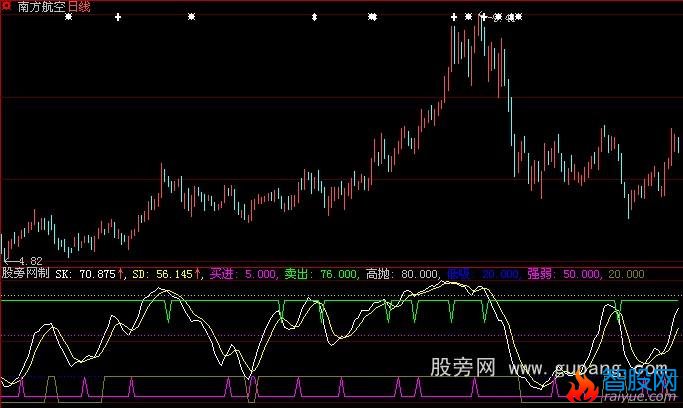Open the 股旁网制 indicator name menu
This screenshot has width=683, height=408.
tap(25, 272)
